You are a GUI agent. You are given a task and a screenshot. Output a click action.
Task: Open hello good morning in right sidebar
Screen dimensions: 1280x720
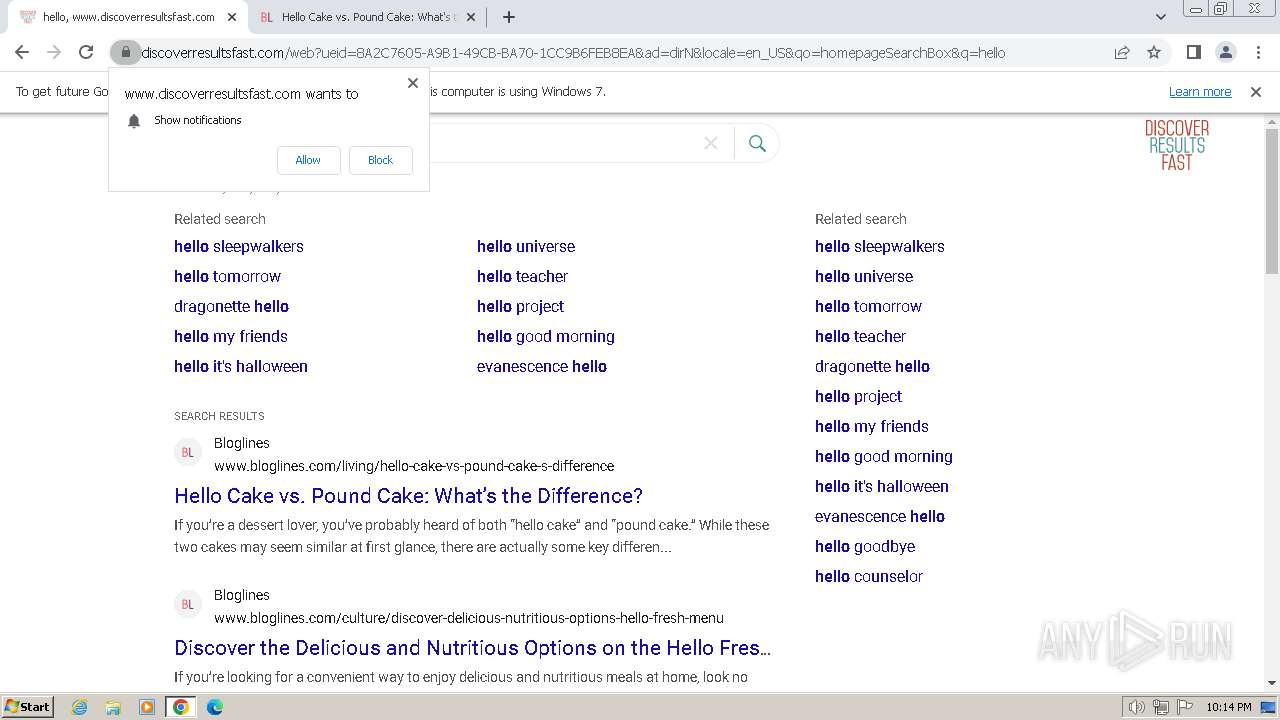[884, 456]
